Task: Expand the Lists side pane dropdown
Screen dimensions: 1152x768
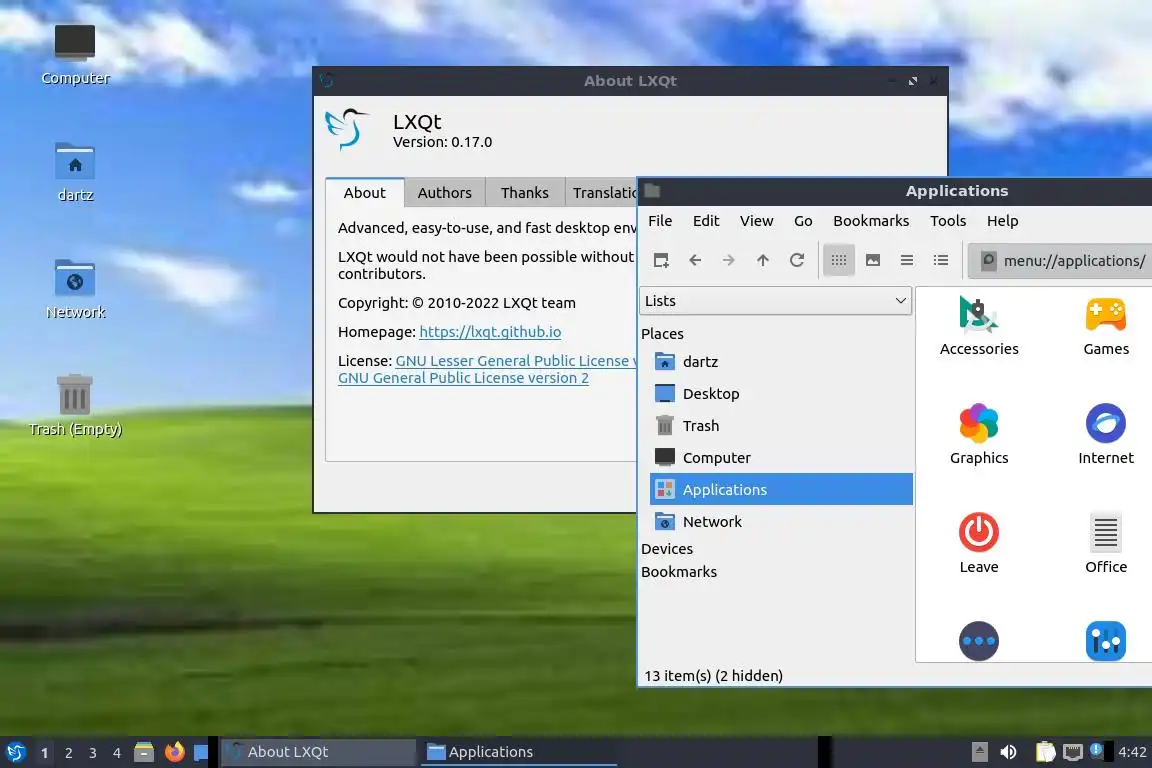Action: [x=775, y=301]
